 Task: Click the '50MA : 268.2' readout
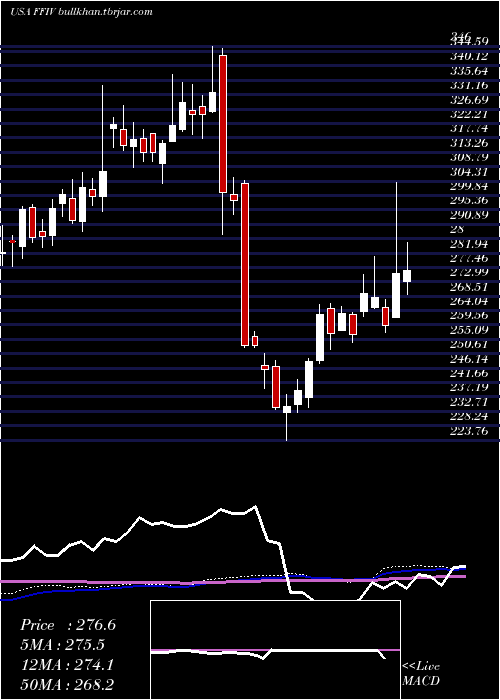(x=68, y=685)
